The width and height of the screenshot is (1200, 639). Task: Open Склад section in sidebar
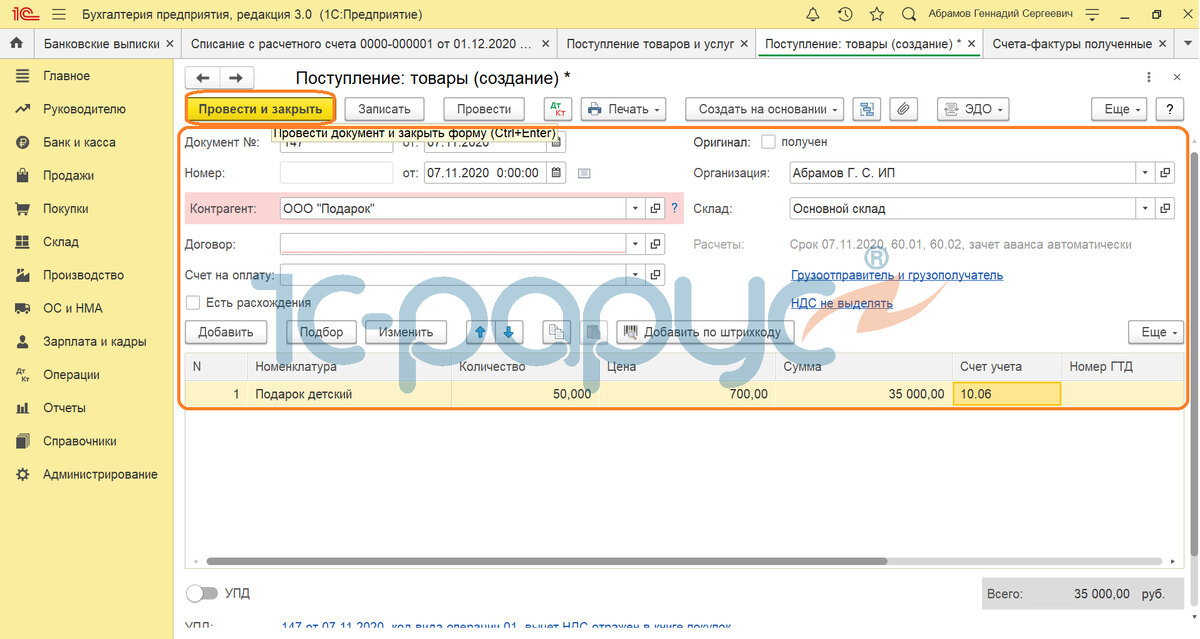point(61,242)
